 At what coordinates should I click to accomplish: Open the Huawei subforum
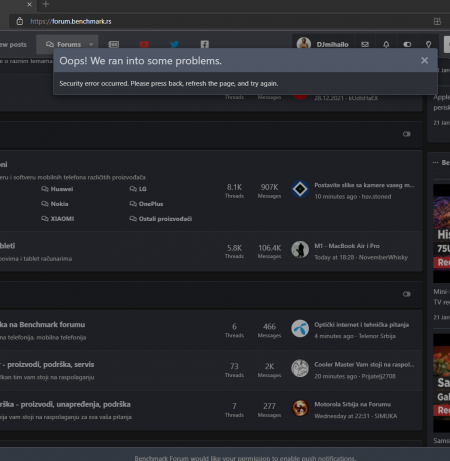62,189
